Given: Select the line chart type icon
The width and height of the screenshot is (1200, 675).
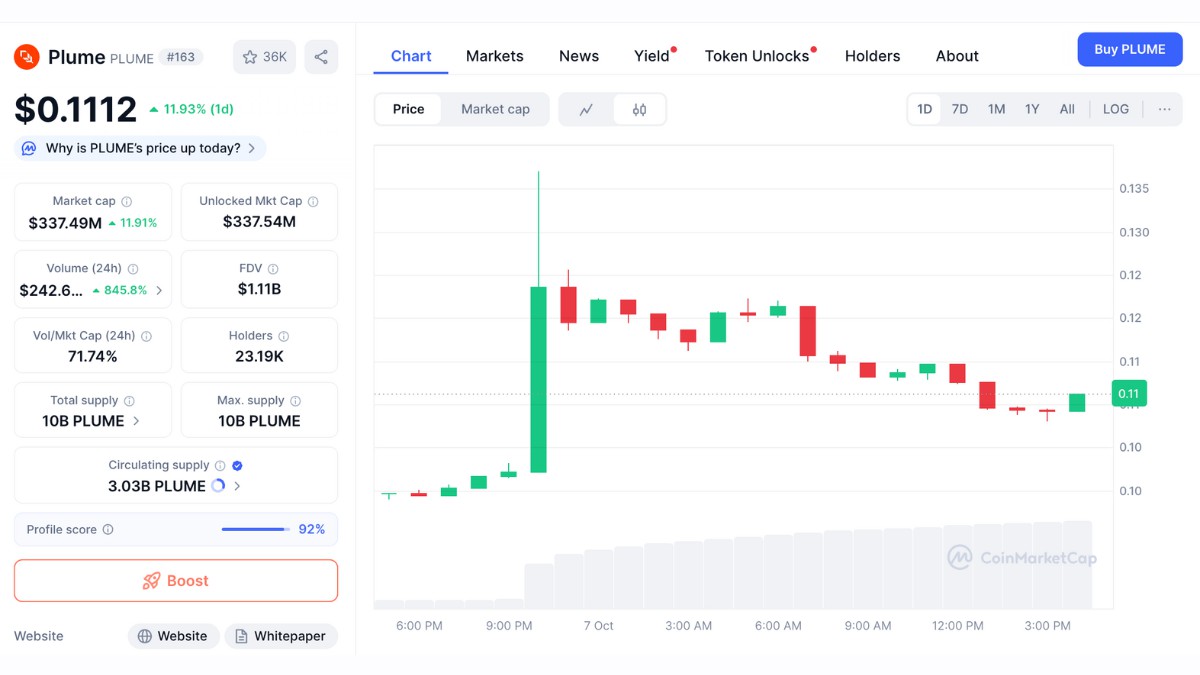Looking at the screenshot, I should (587, 109).
